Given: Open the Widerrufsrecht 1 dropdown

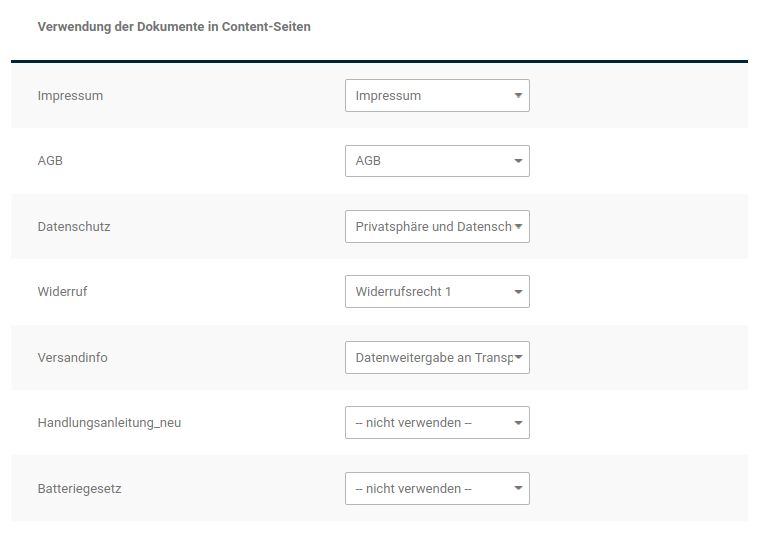Looking at the screenshot, I should click(436, 292).
